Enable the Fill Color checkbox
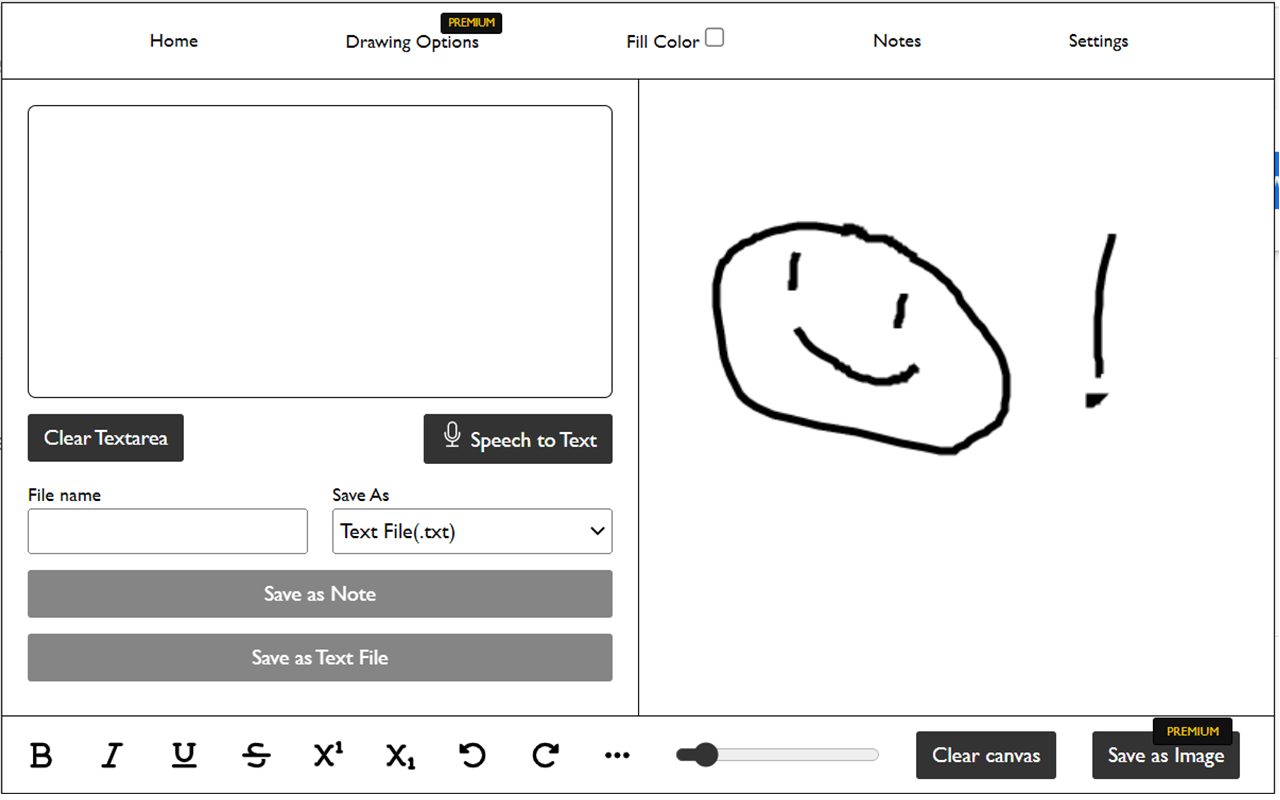Screen dimensions: 1280x800 [714, 35]
